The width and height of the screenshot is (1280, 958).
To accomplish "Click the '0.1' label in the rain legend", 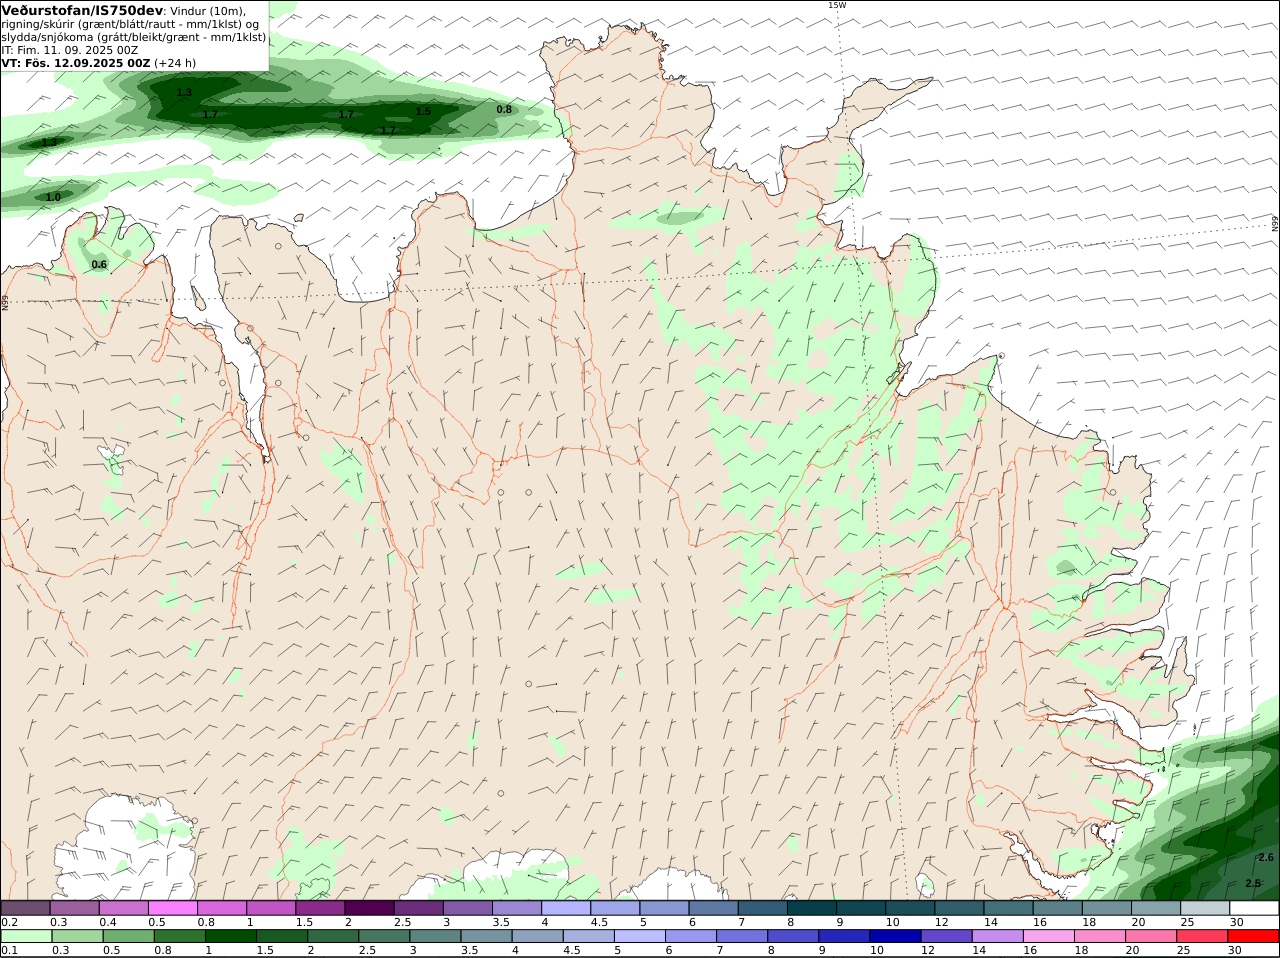I will (x=10, y=951).
